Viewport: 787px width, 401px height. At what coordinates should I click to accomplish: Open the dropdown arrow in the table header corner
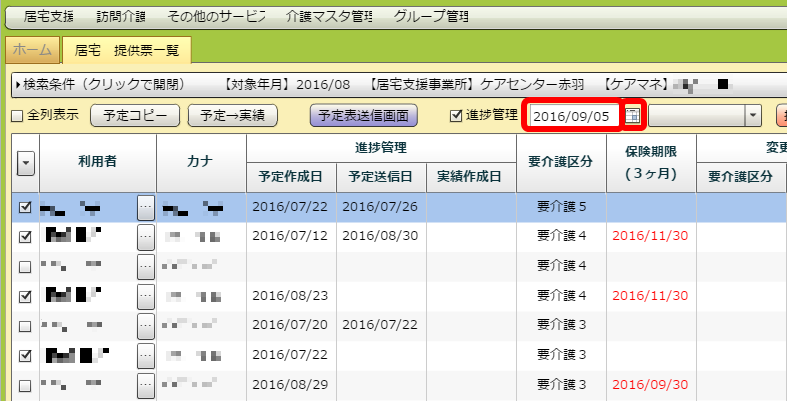click(x=25, y=163)
